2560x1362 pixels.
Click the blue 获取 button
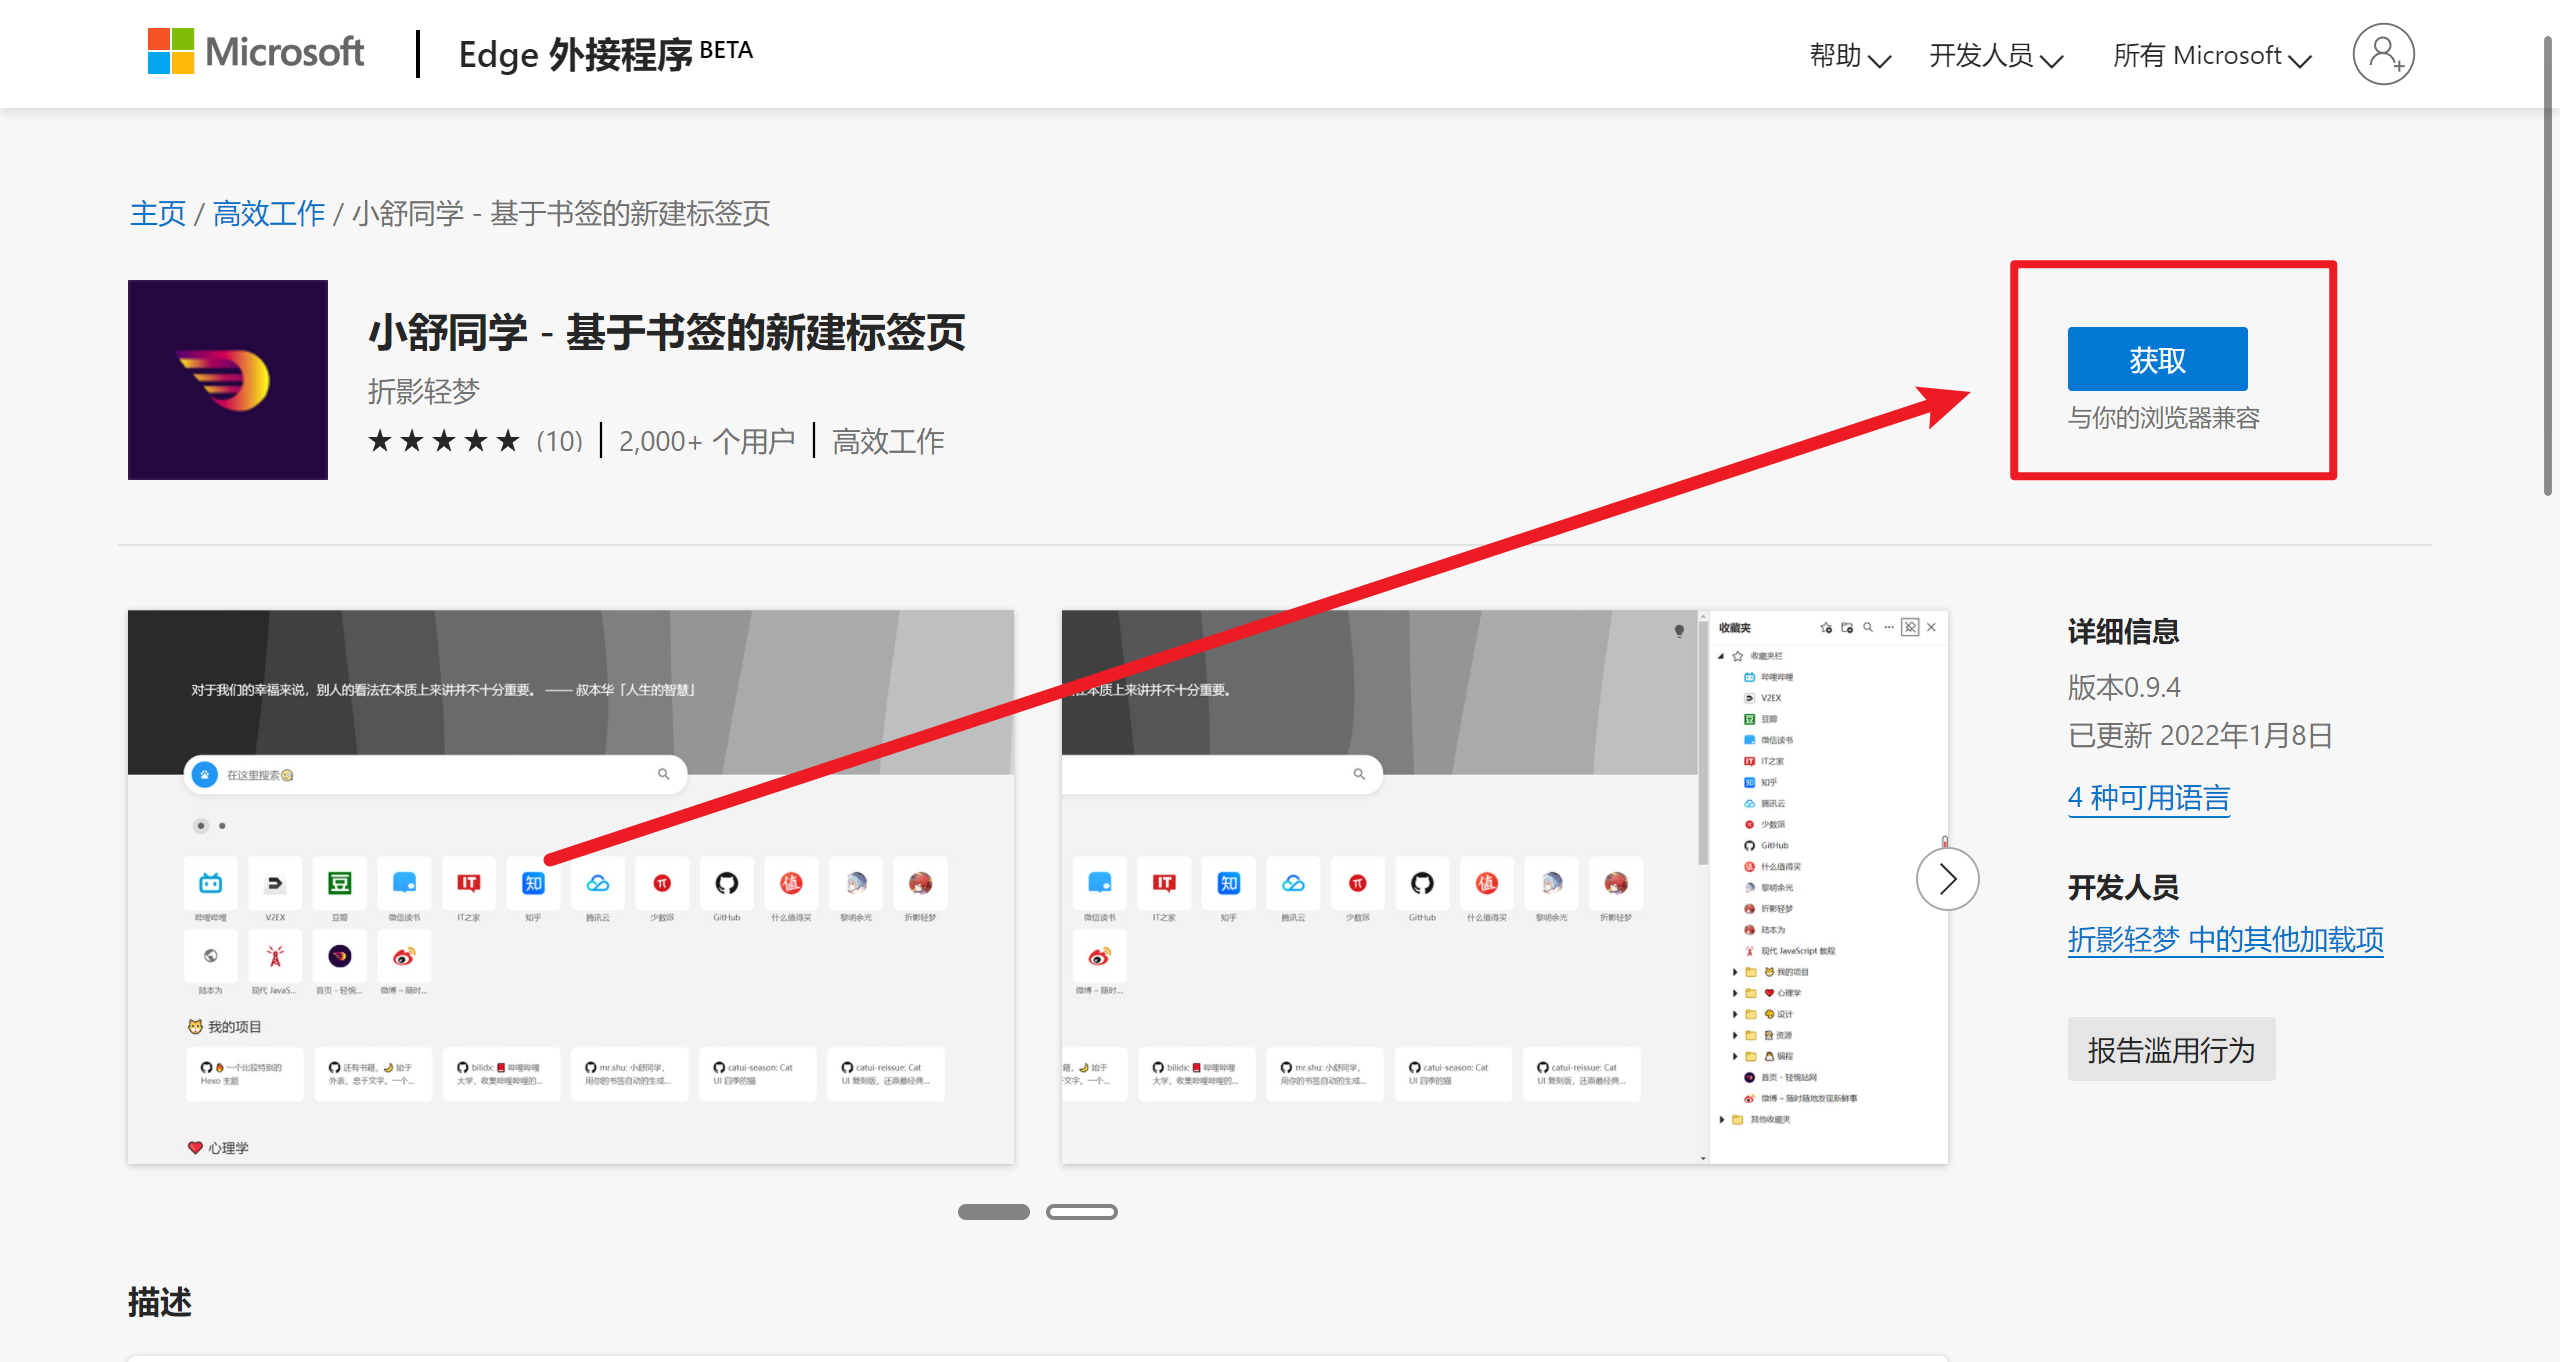coord(2157,359)
